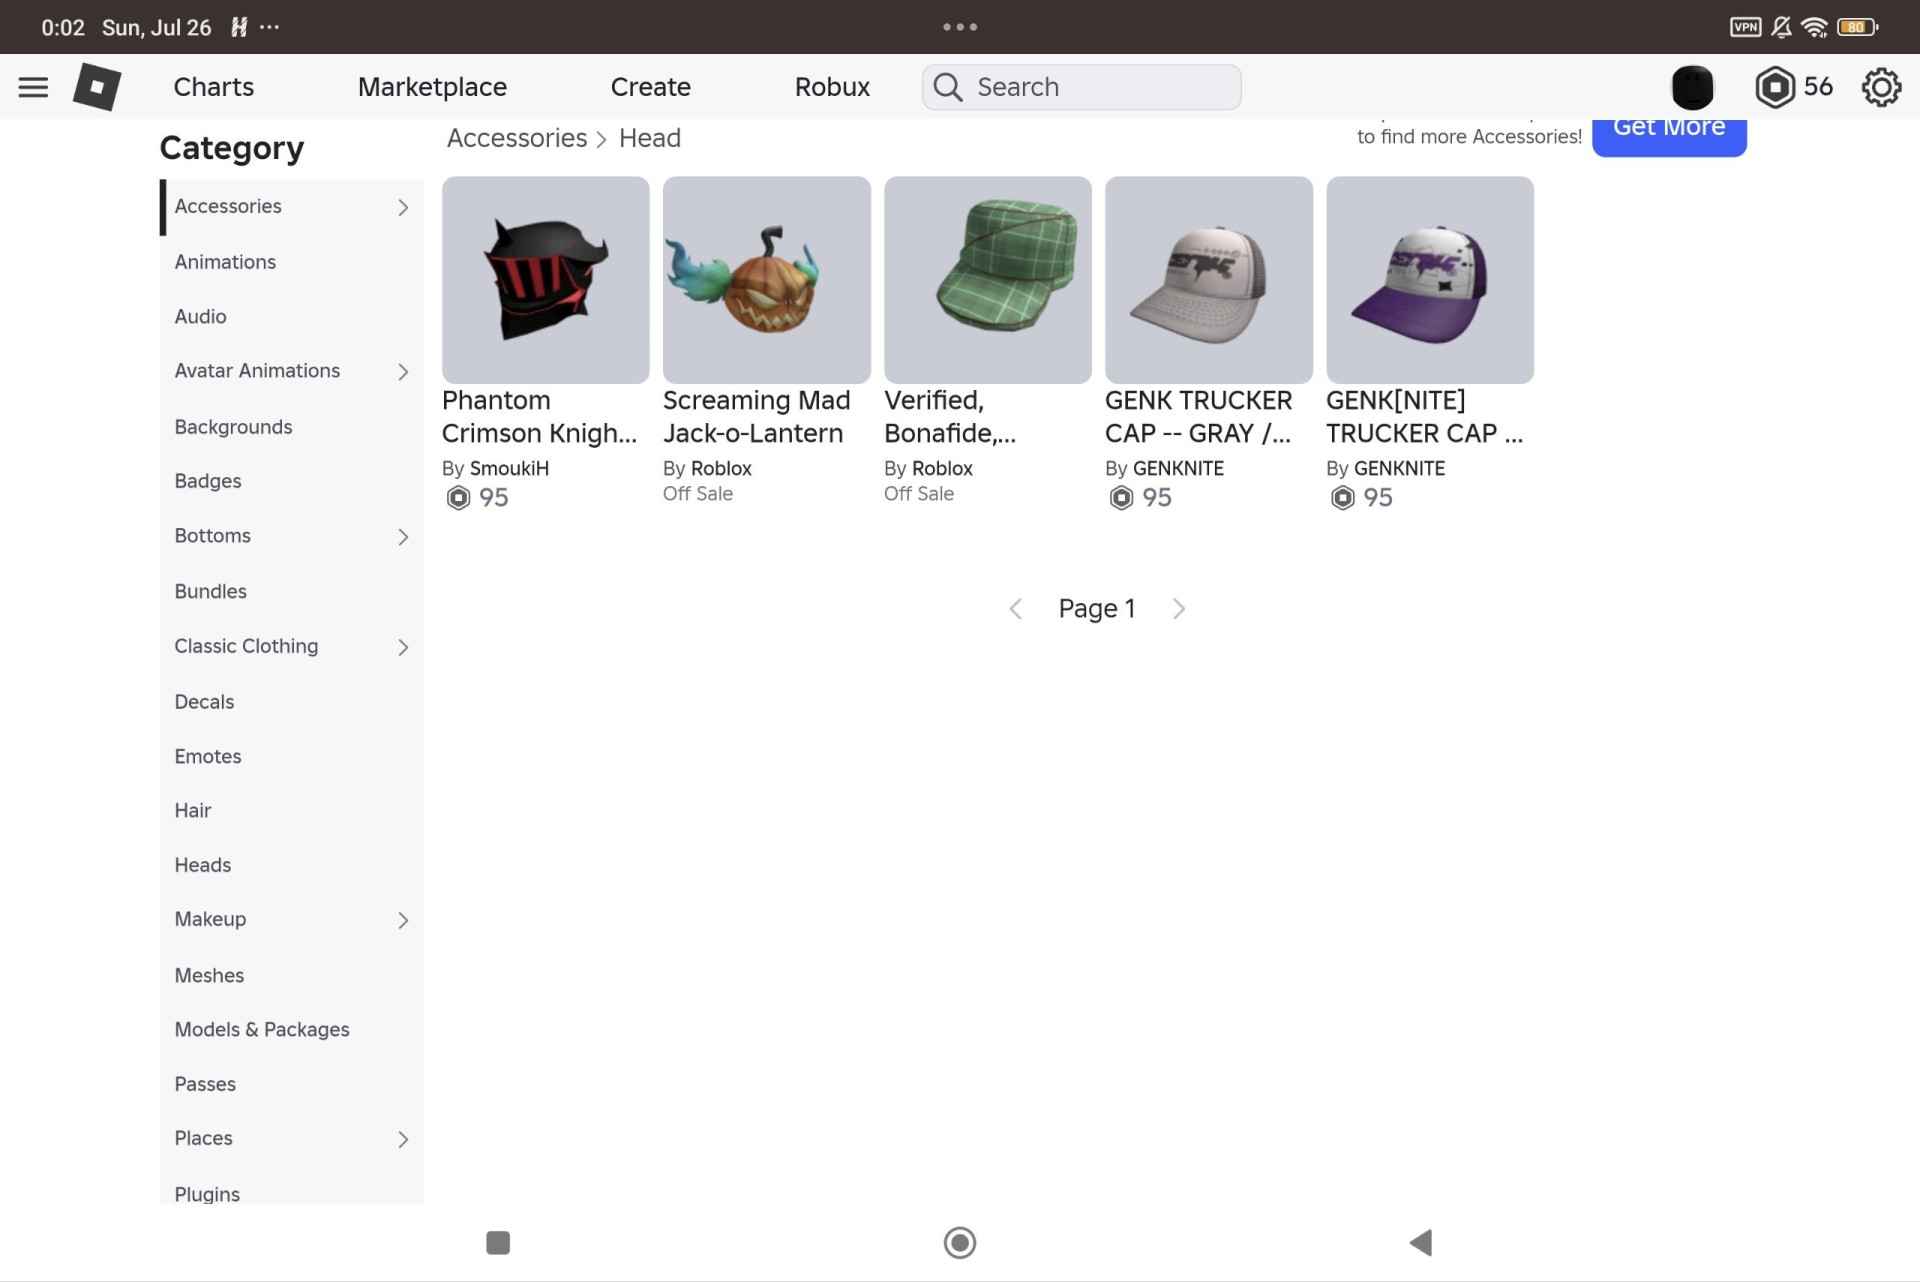Screen dimensions: 1920x1282
Task: Tap the Android back triangle button
Action: [1421, 1242]
